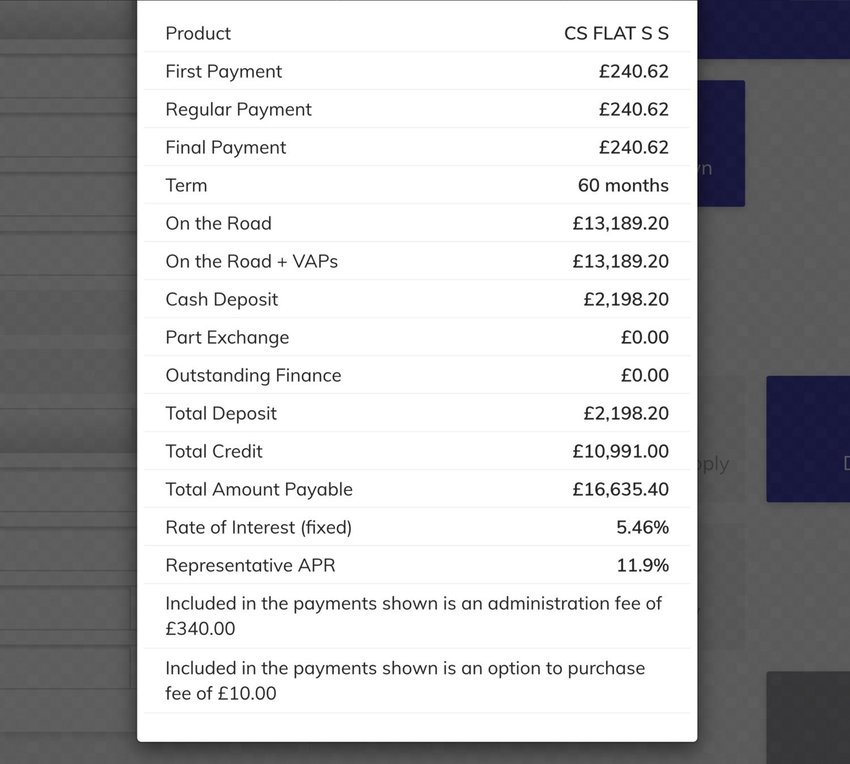Click the Outstanding Finance label
This screenshot has height=764, width=850.
point(253,375)
